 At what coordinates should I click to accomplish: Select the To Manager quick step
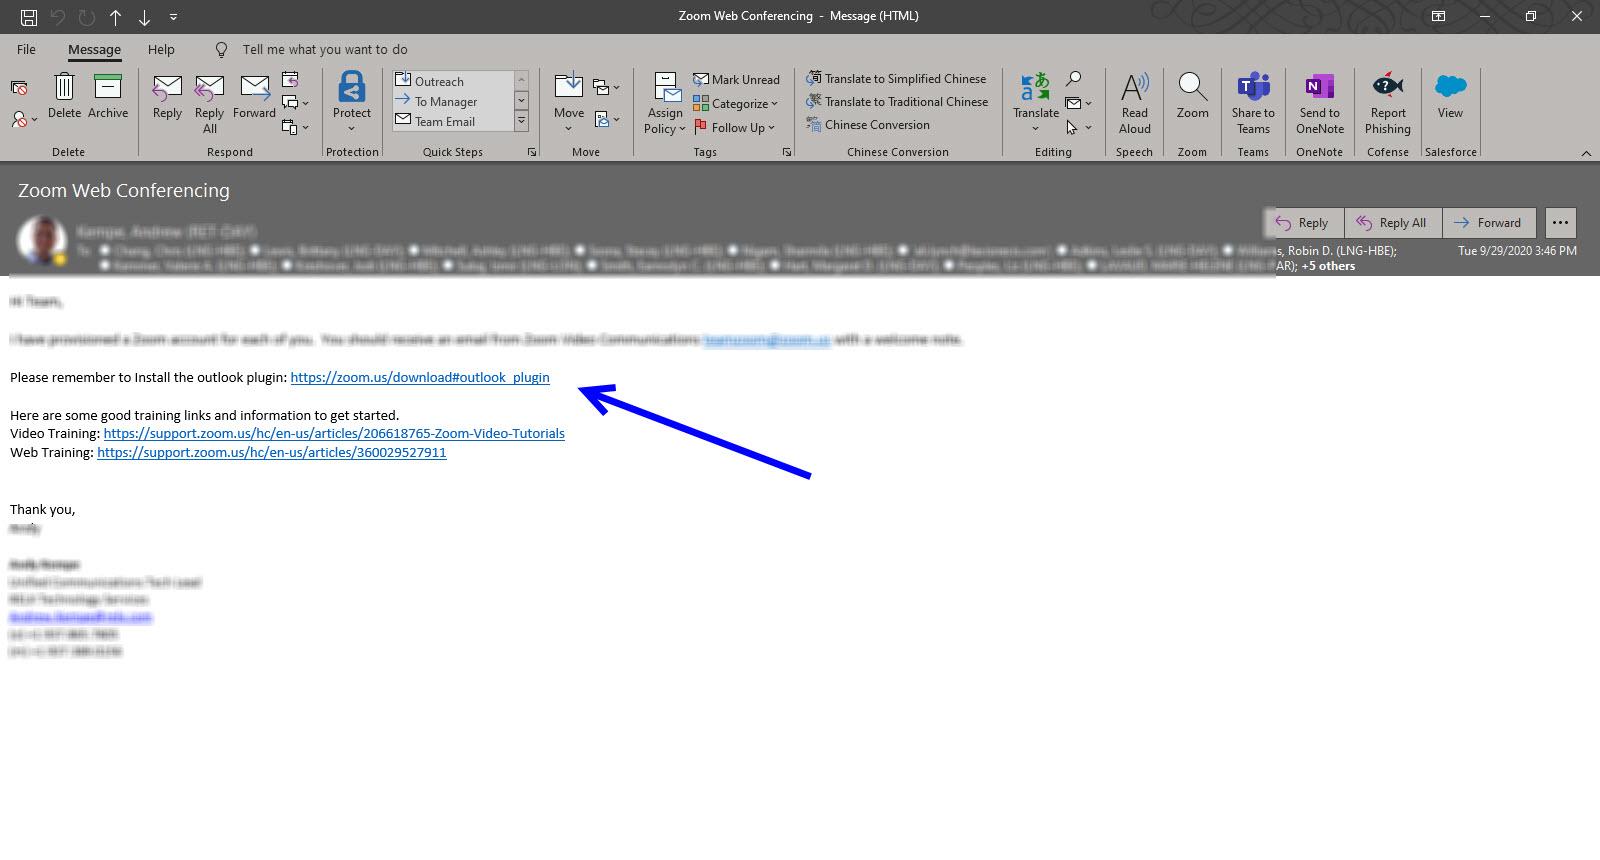453,101
